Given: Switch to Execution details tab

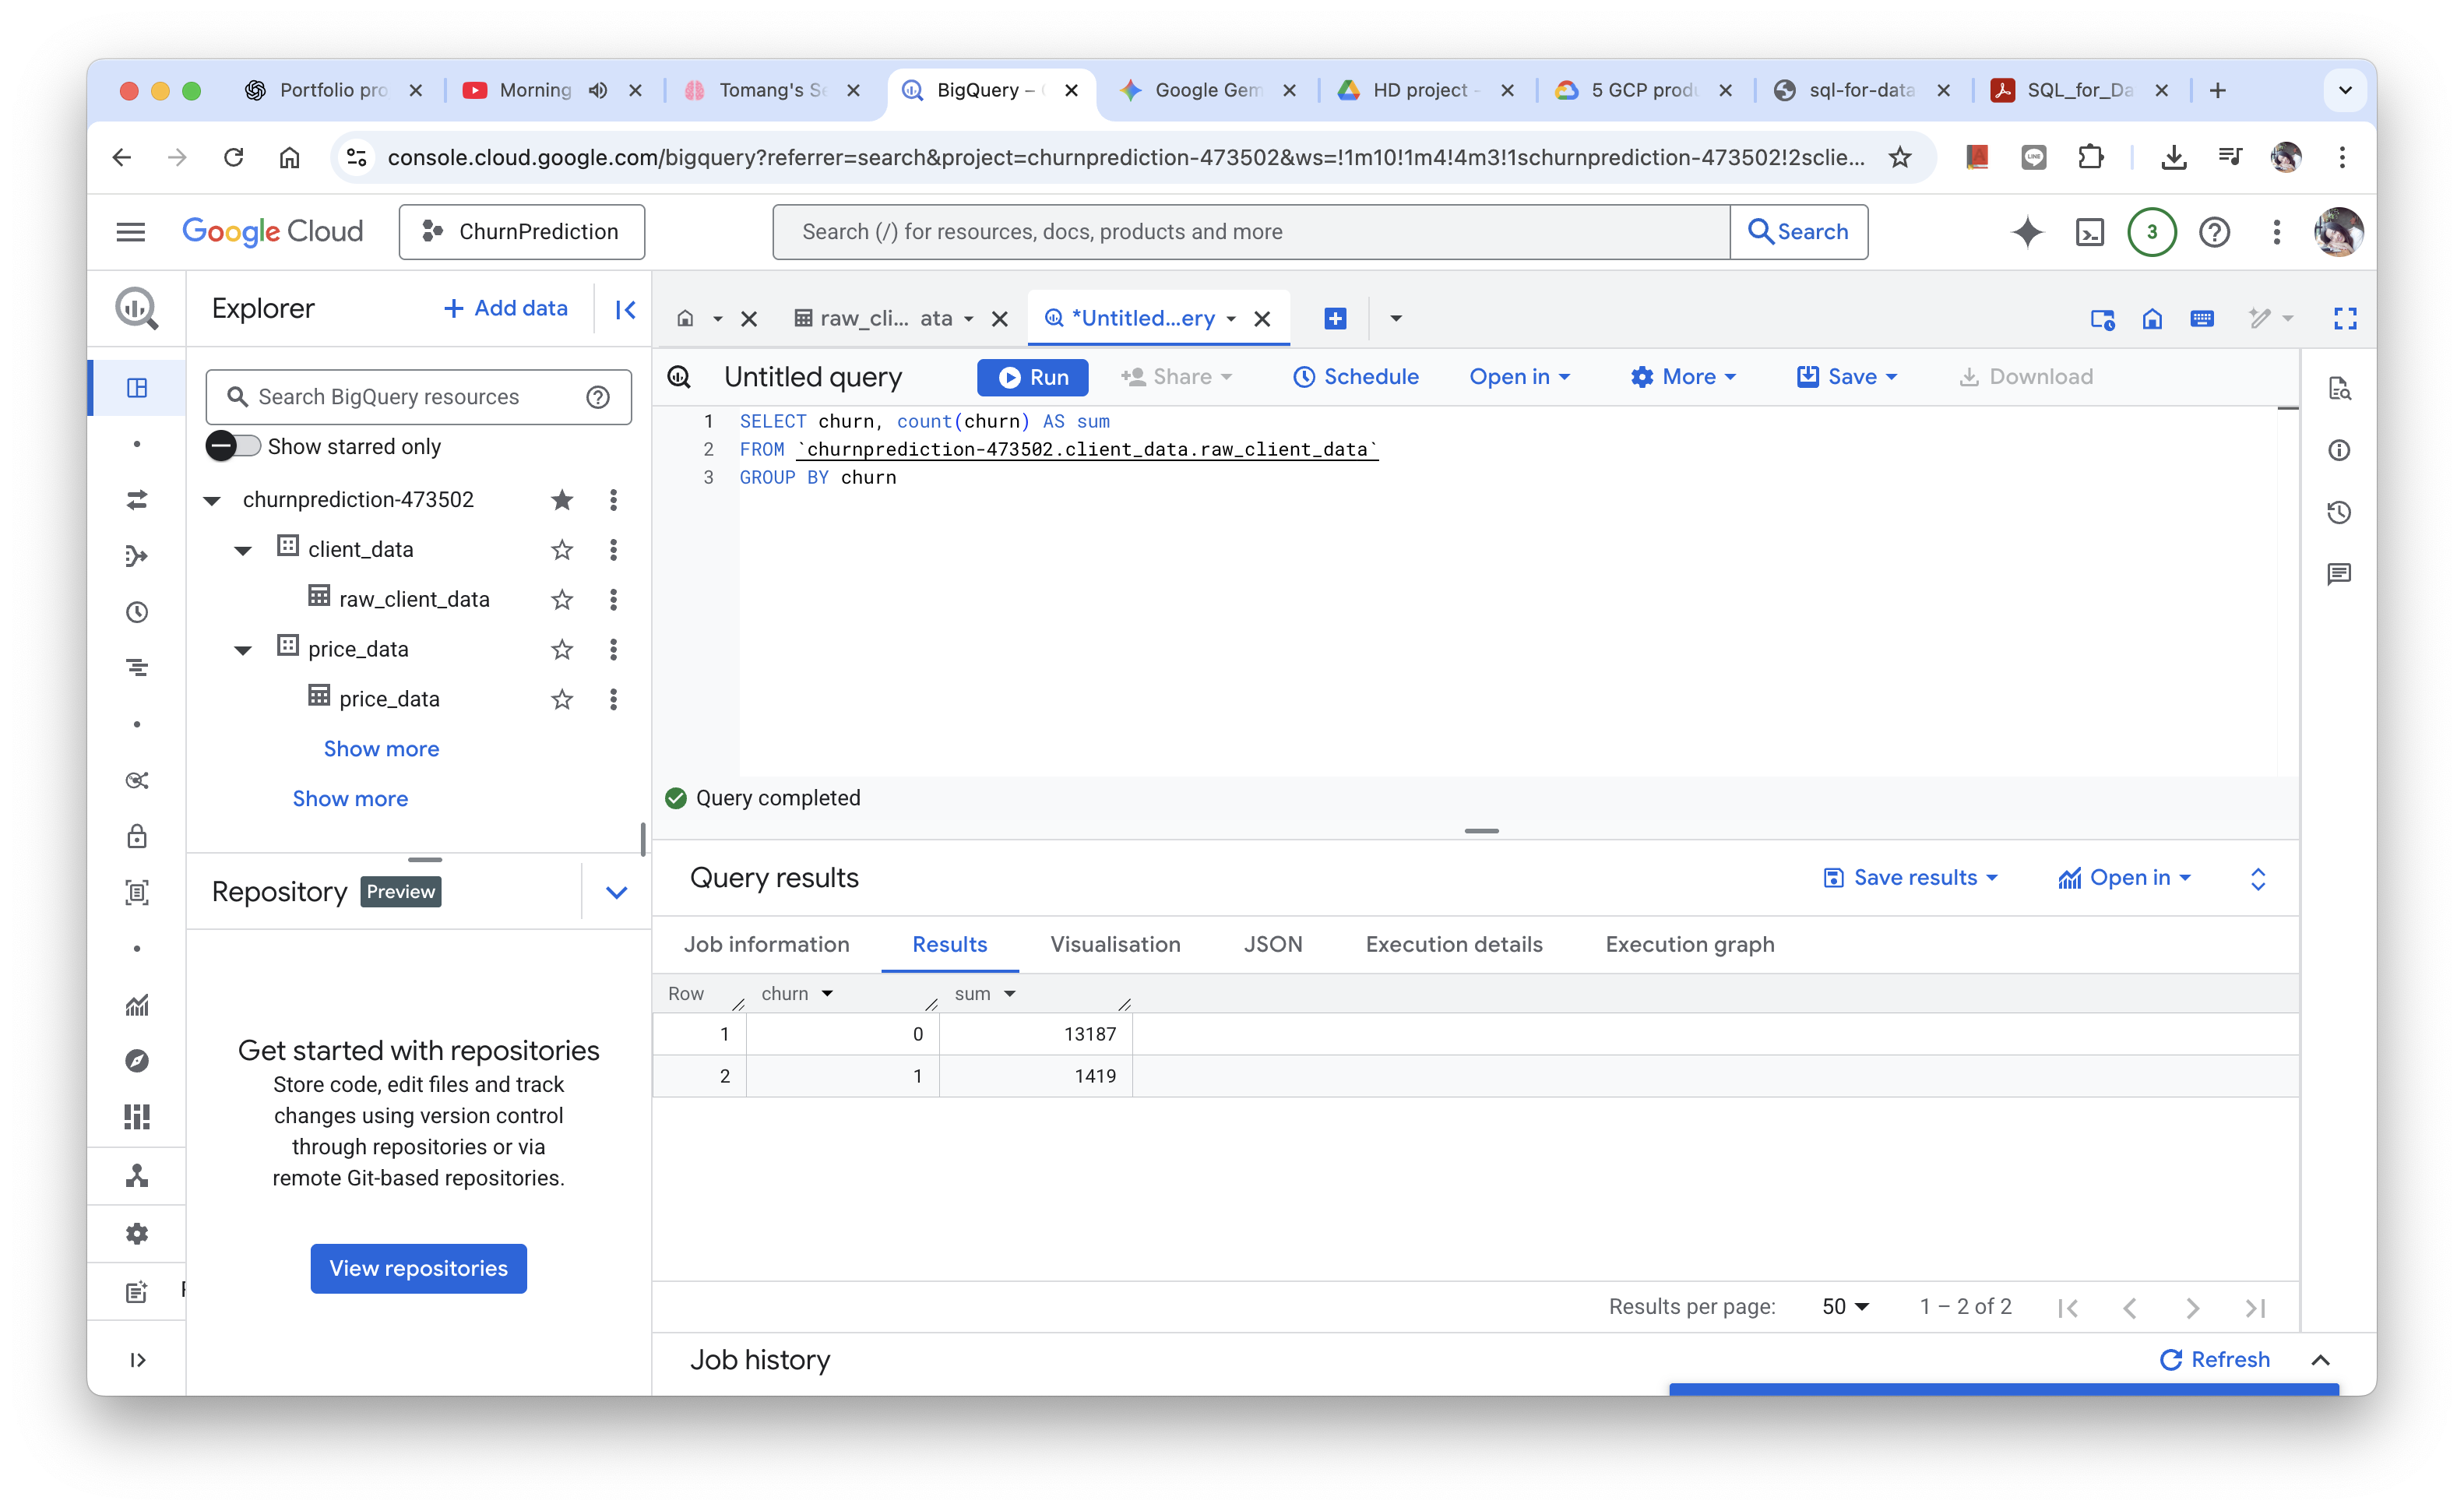Looking at the screenshot, I should coord(1454,944).
